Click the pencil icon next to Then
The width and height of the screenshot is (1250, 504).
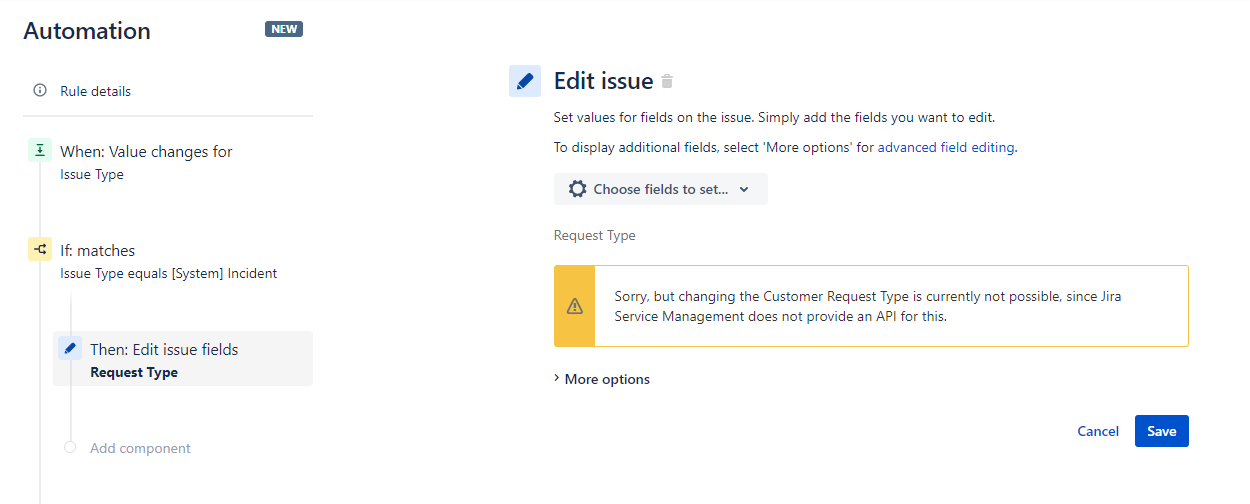click(70, 349)
